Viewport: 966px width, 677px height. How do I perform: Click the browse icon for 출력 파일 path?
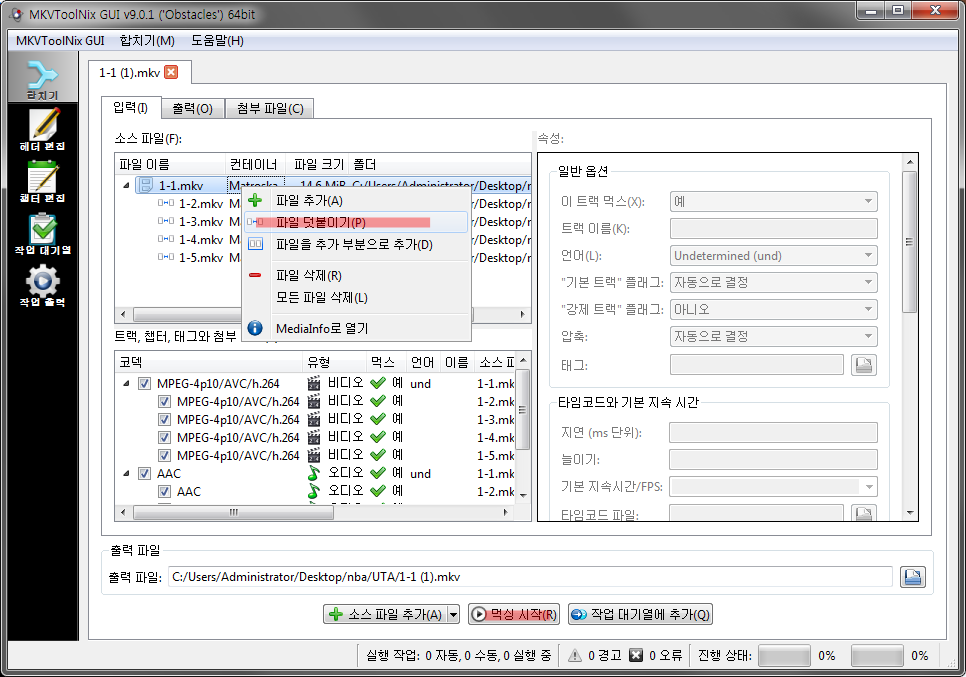click(x=912, y=577)
